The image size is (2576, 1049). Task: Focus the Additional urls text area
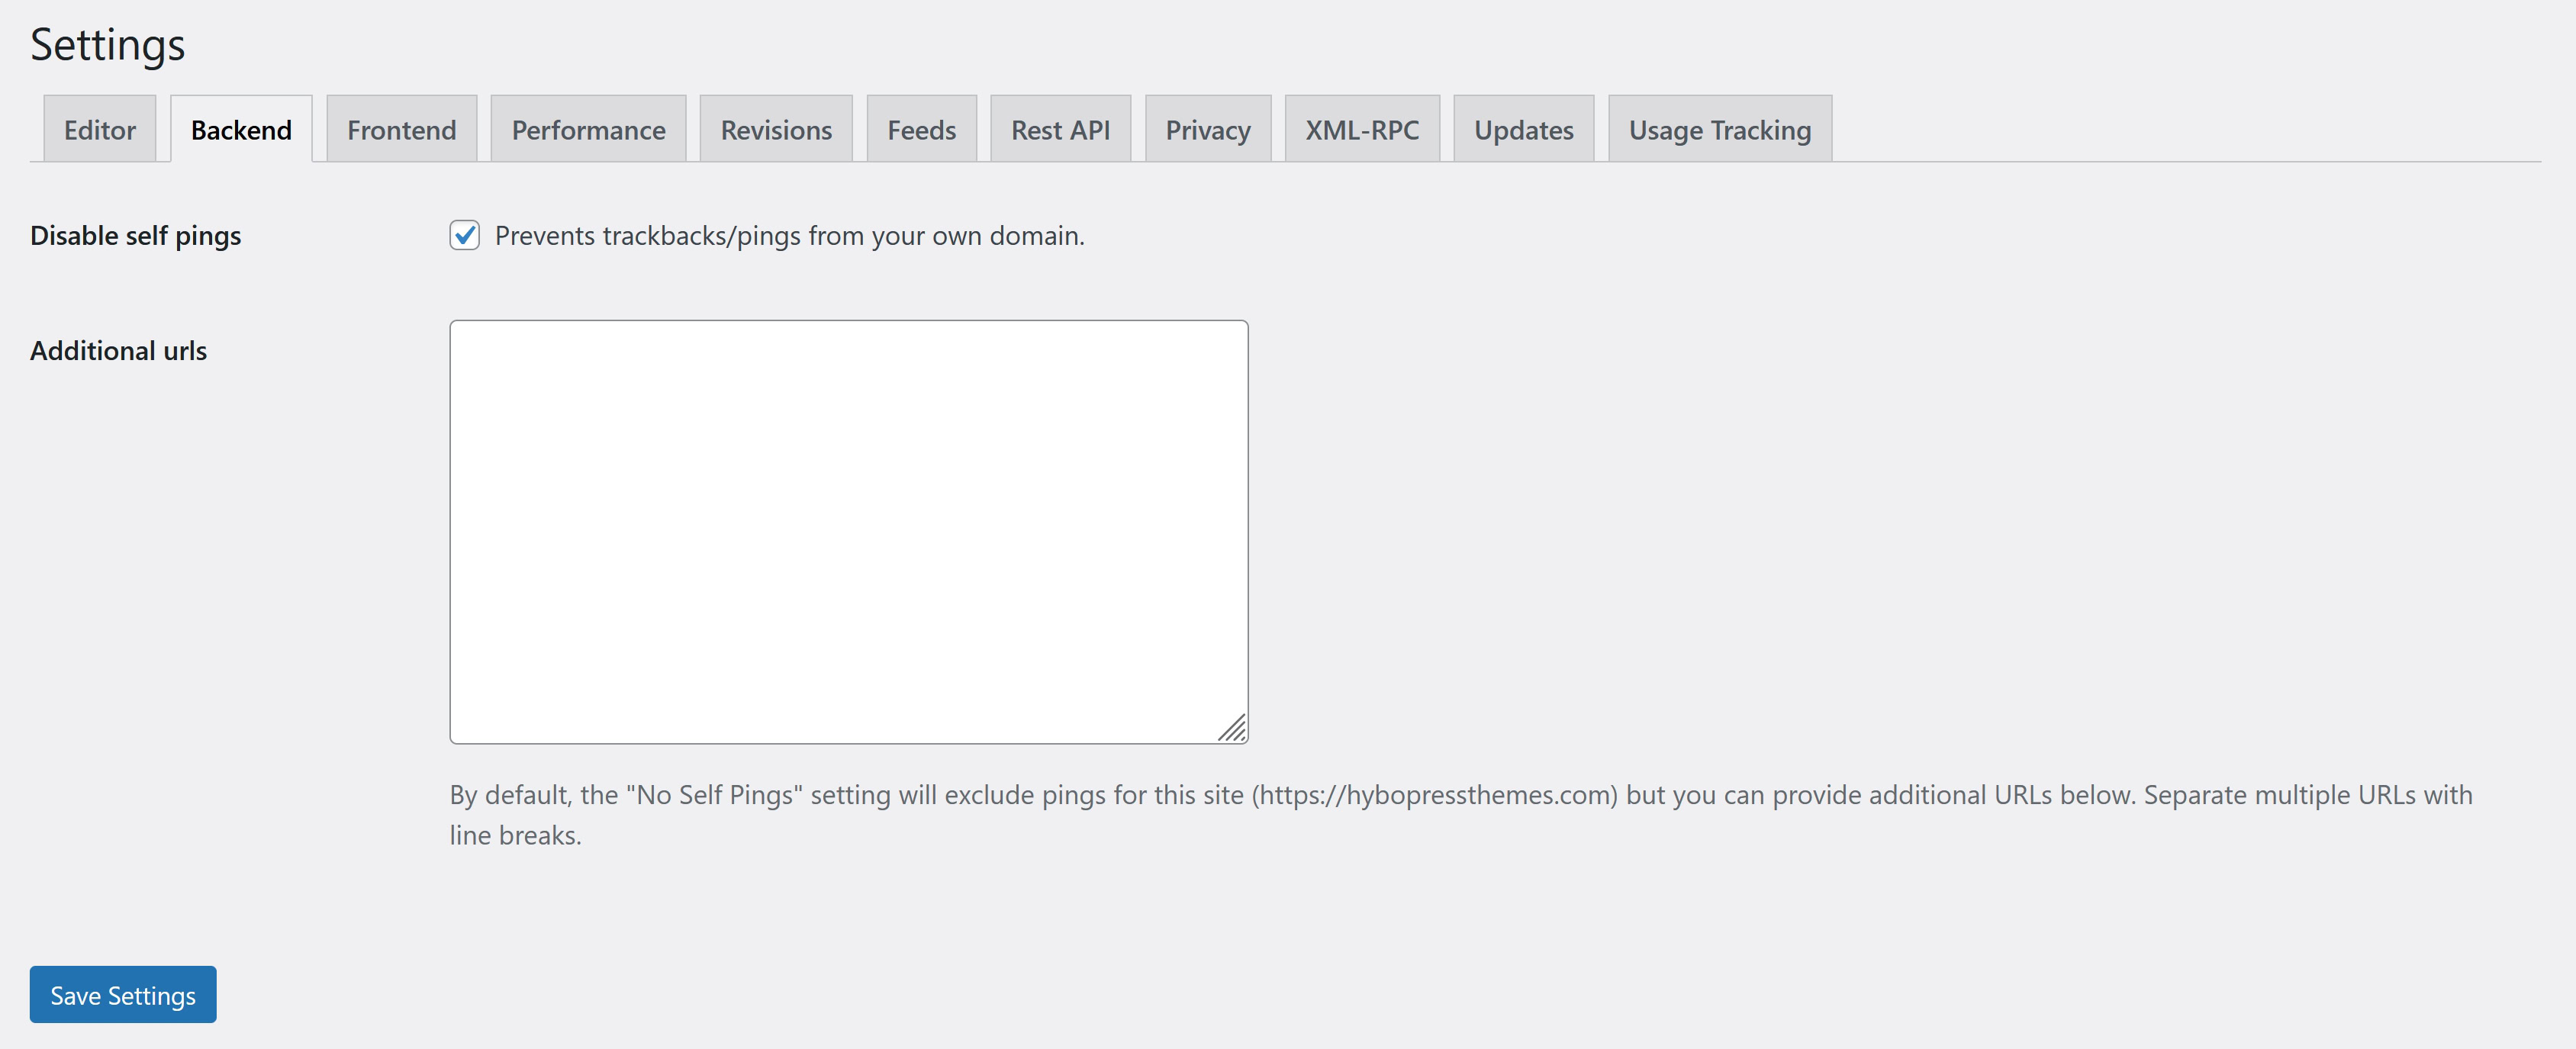pos(848,531)
